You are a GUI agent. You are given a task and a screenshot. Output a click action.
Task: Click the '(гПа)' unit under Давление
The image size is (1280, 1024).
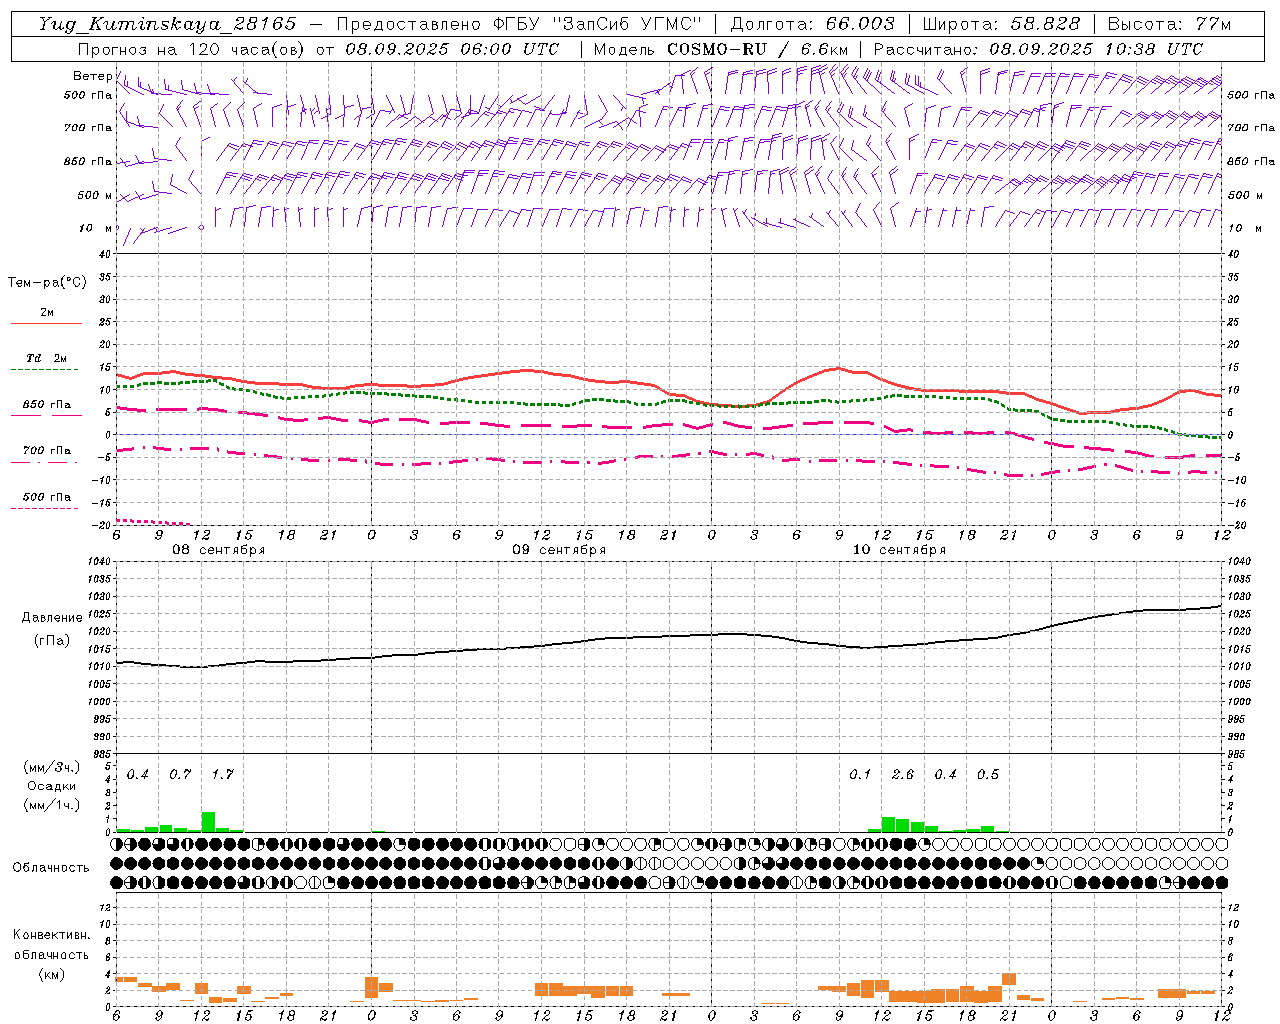pyautogui.click(x=52, y=640)
